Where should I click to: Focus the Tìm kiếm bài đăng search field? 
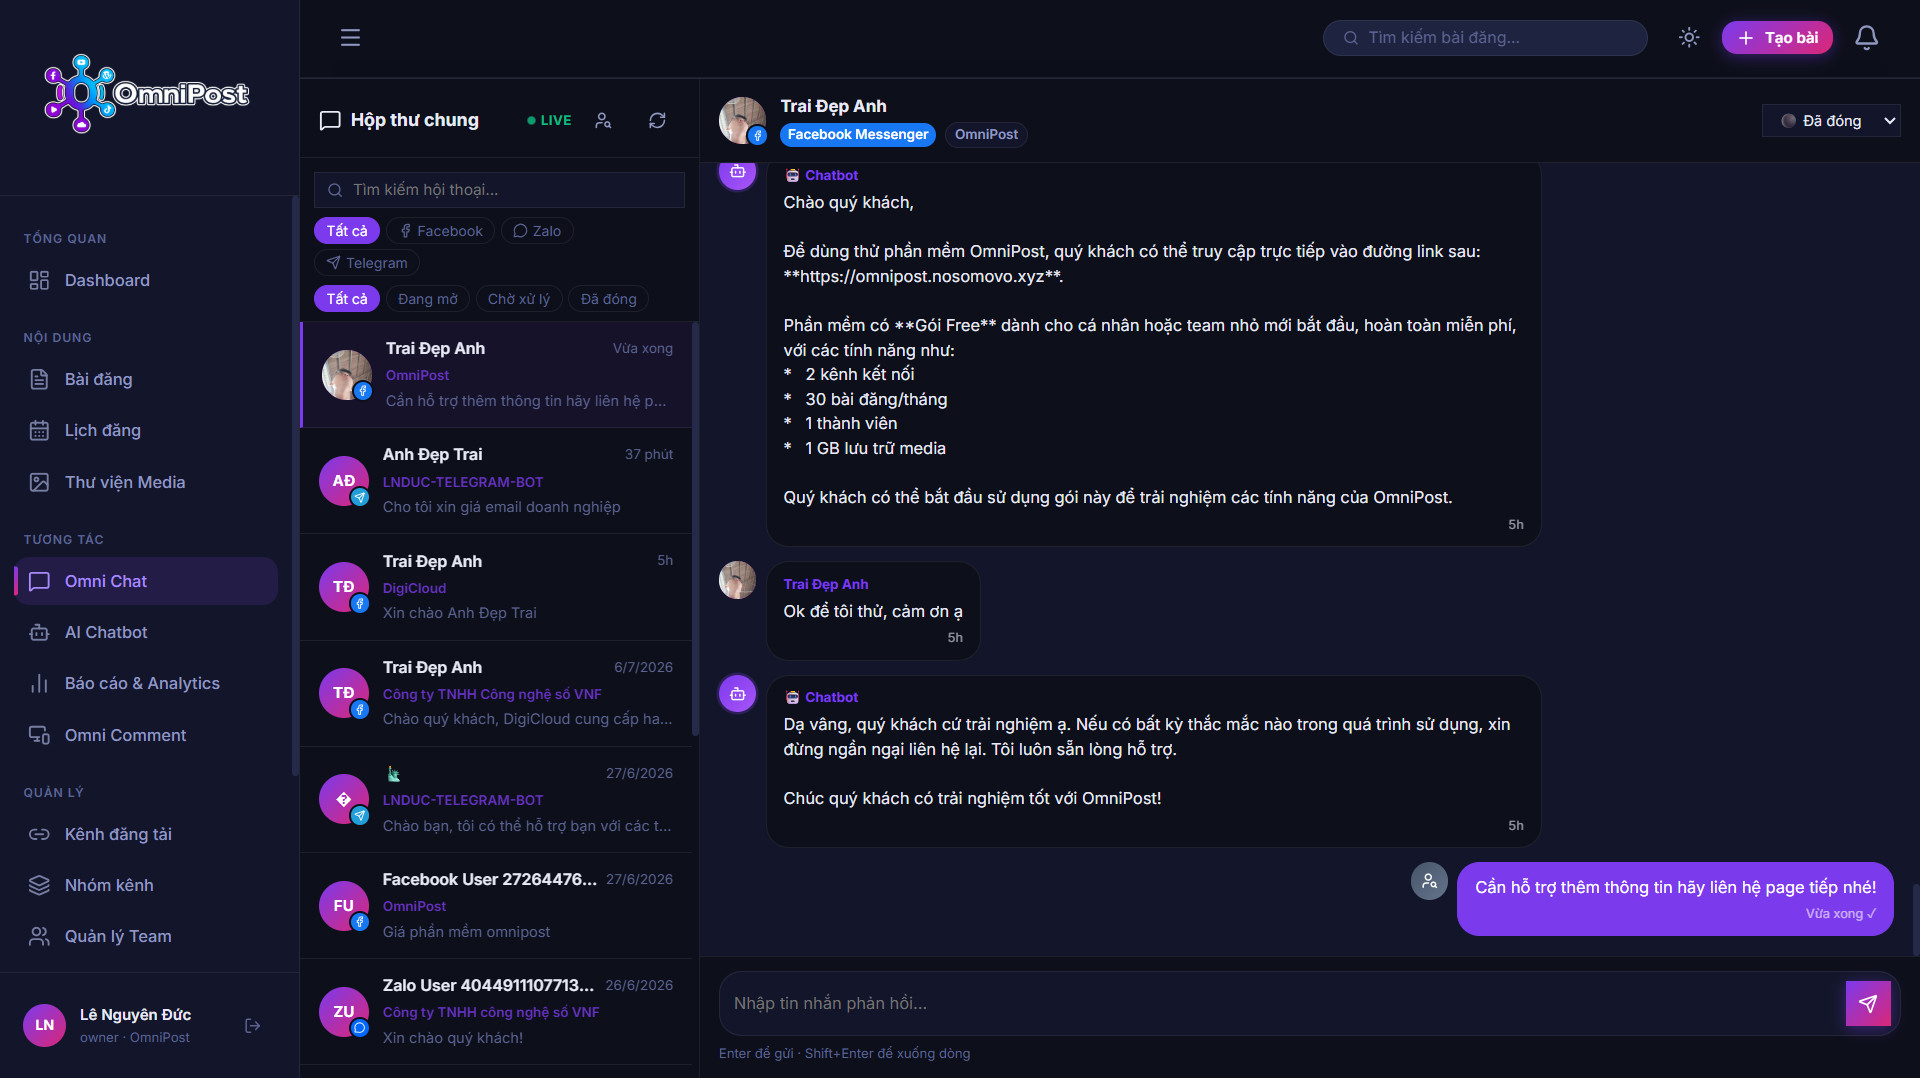pyautogui.click(x=1485, y=38)
